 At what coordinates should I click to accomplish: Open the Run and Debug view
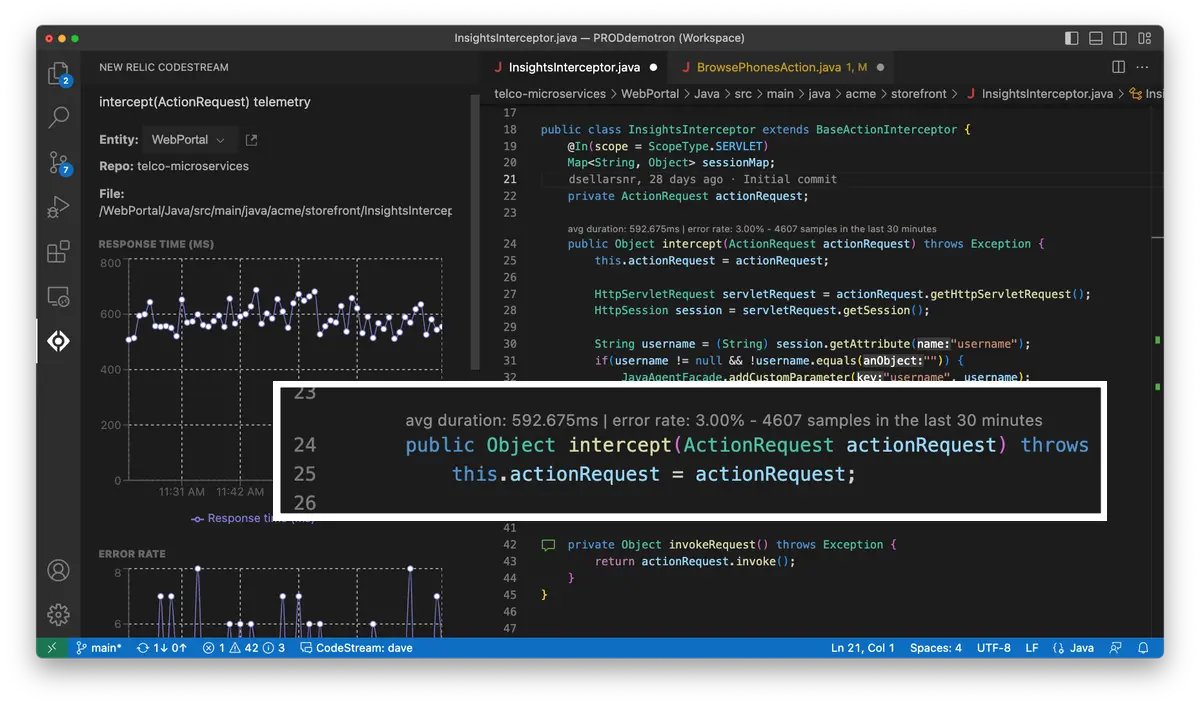[58, 207]
